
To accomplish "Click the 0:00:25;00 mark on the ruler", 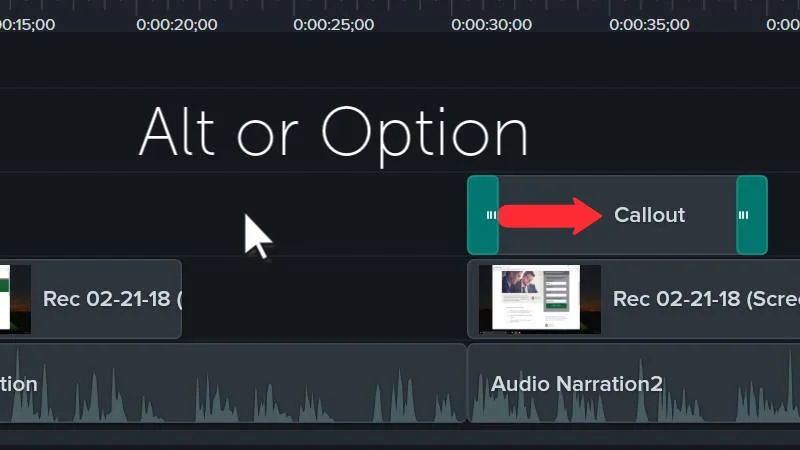I will (334, 24).
